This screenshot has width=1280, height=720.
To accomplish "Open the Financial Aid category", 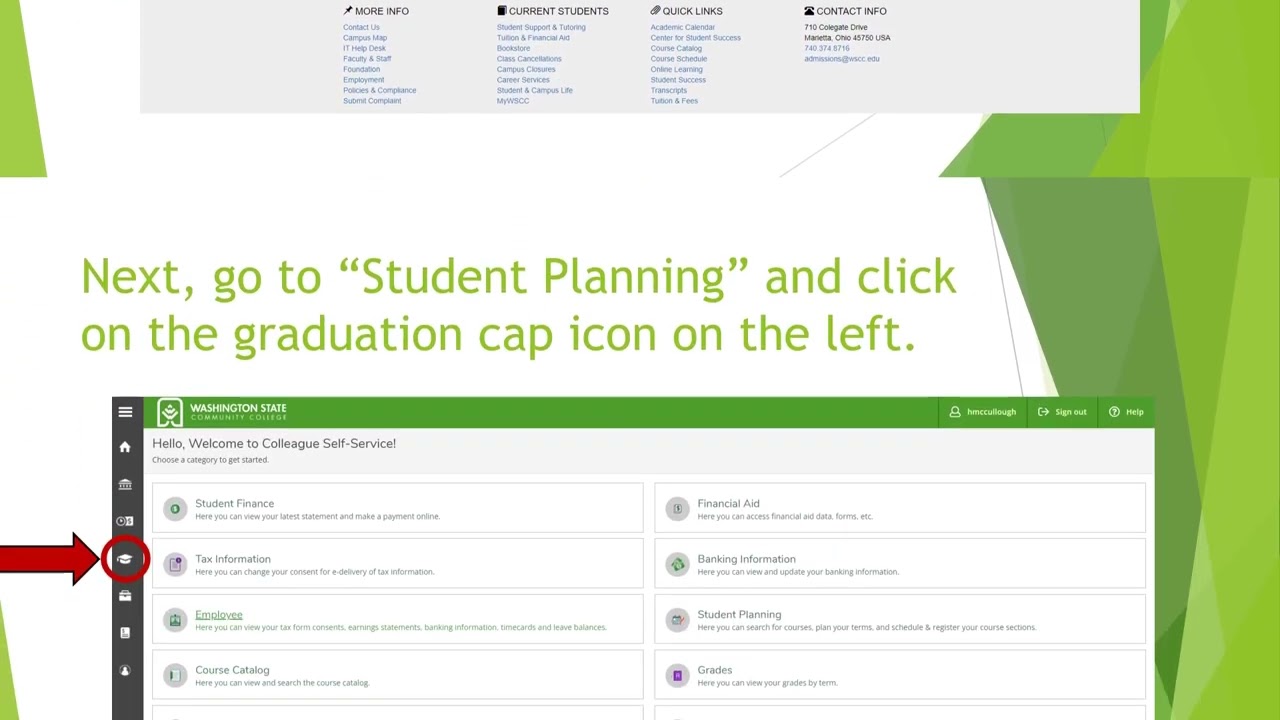I will (900, 508).
